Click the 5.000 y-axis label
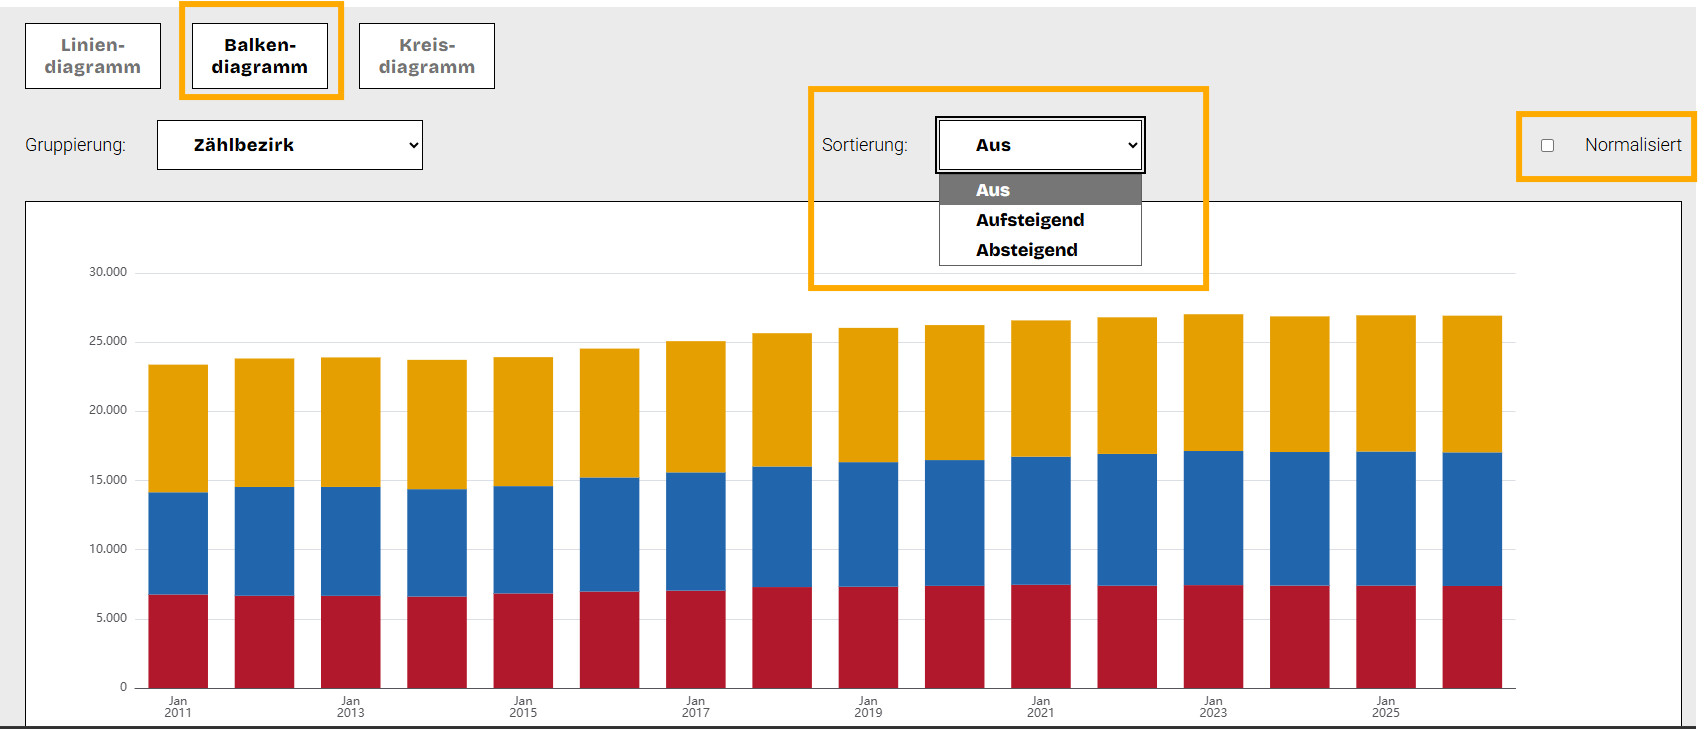The image size is (1698, 729). point(111,618)
